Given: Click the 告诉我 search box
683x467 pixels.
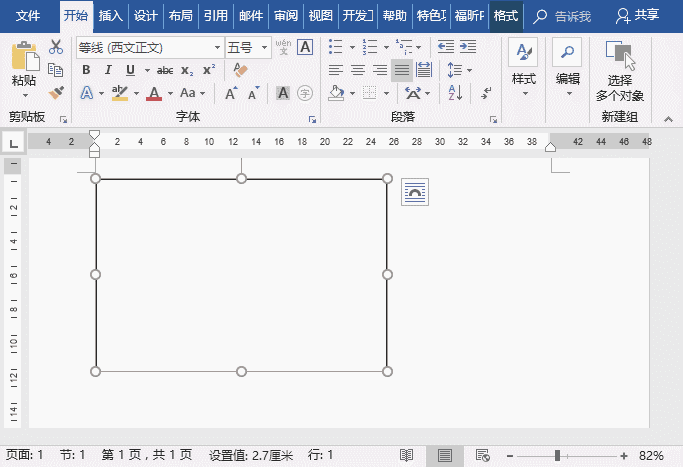Looking at the screenshot, I should (x=572, y=16).
